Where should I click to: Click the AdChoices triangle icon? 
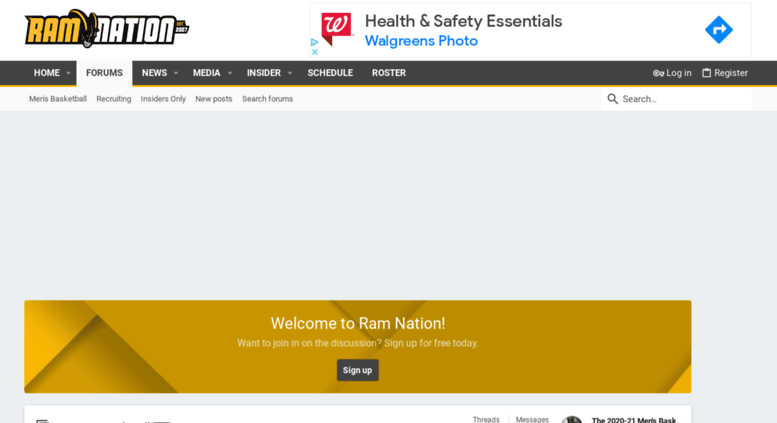pos(314,43)
